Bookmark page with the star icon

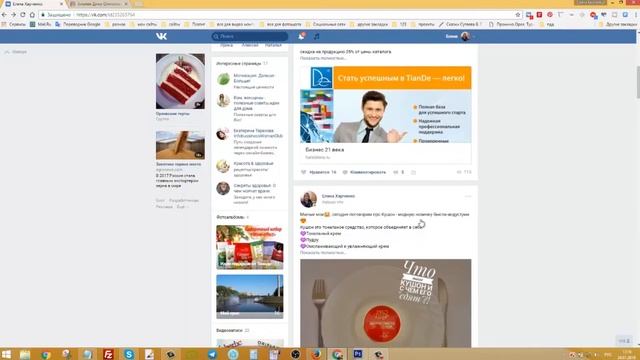(518, 15)
